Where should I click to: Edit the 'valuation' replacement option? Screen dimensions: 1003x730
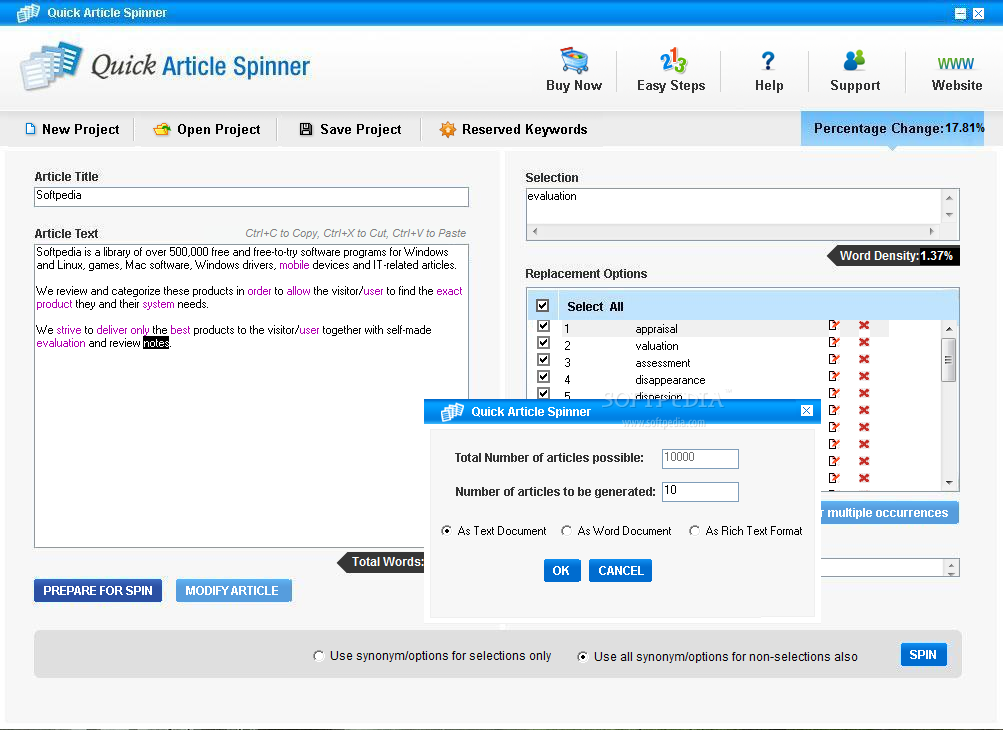[x=833, y=342]
